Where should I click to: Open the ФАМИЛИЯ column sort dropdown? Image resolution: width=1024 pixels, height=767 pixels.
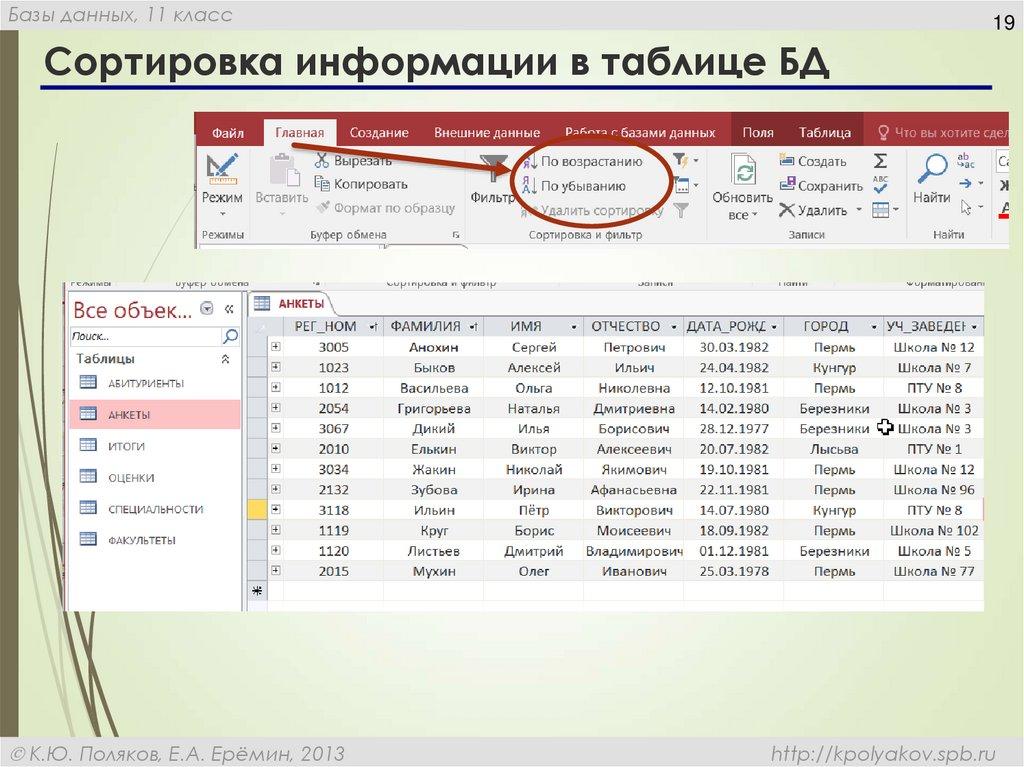(473, 326)
